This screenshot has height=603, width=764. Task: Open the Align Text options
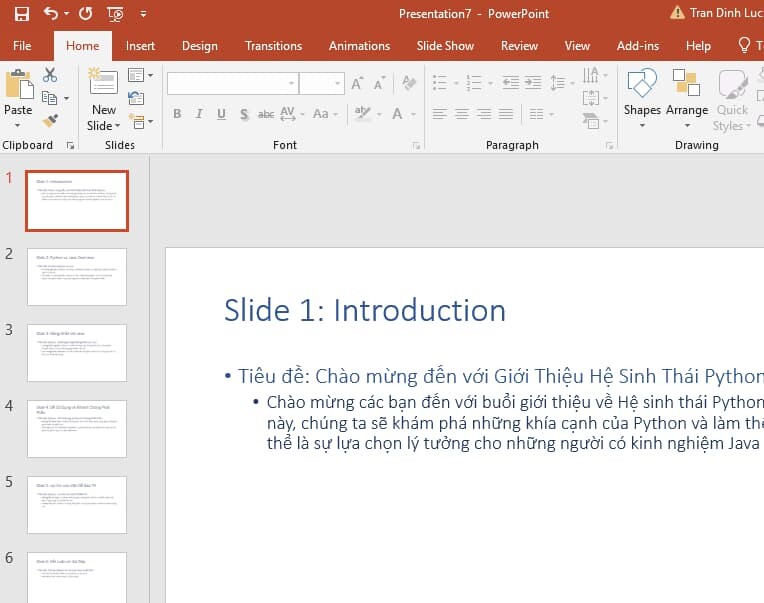595,98
